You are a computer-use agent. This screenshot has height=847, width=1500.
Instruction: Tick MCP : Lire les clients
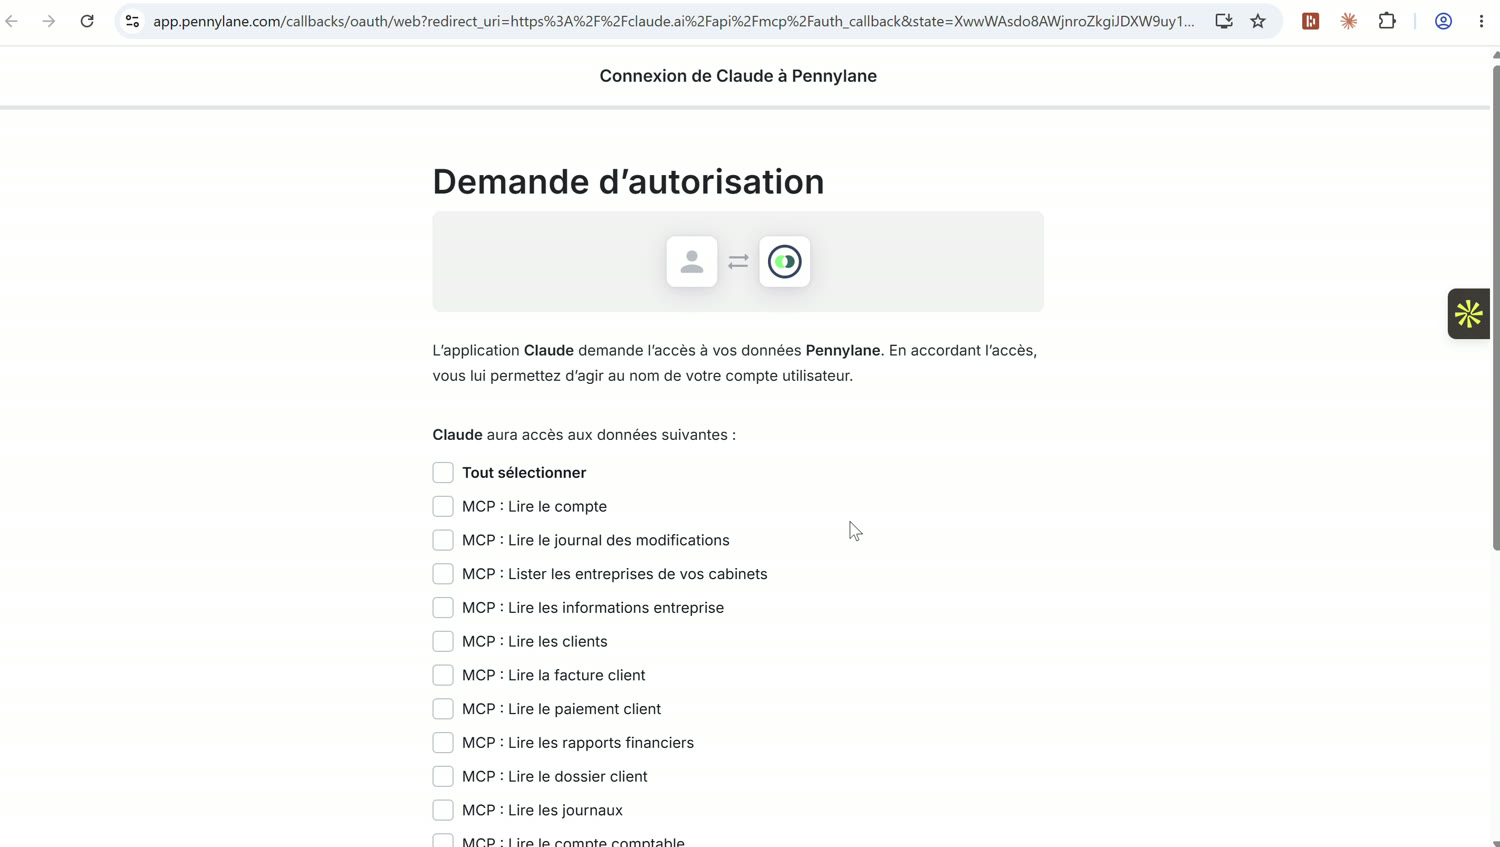(443, 641)
